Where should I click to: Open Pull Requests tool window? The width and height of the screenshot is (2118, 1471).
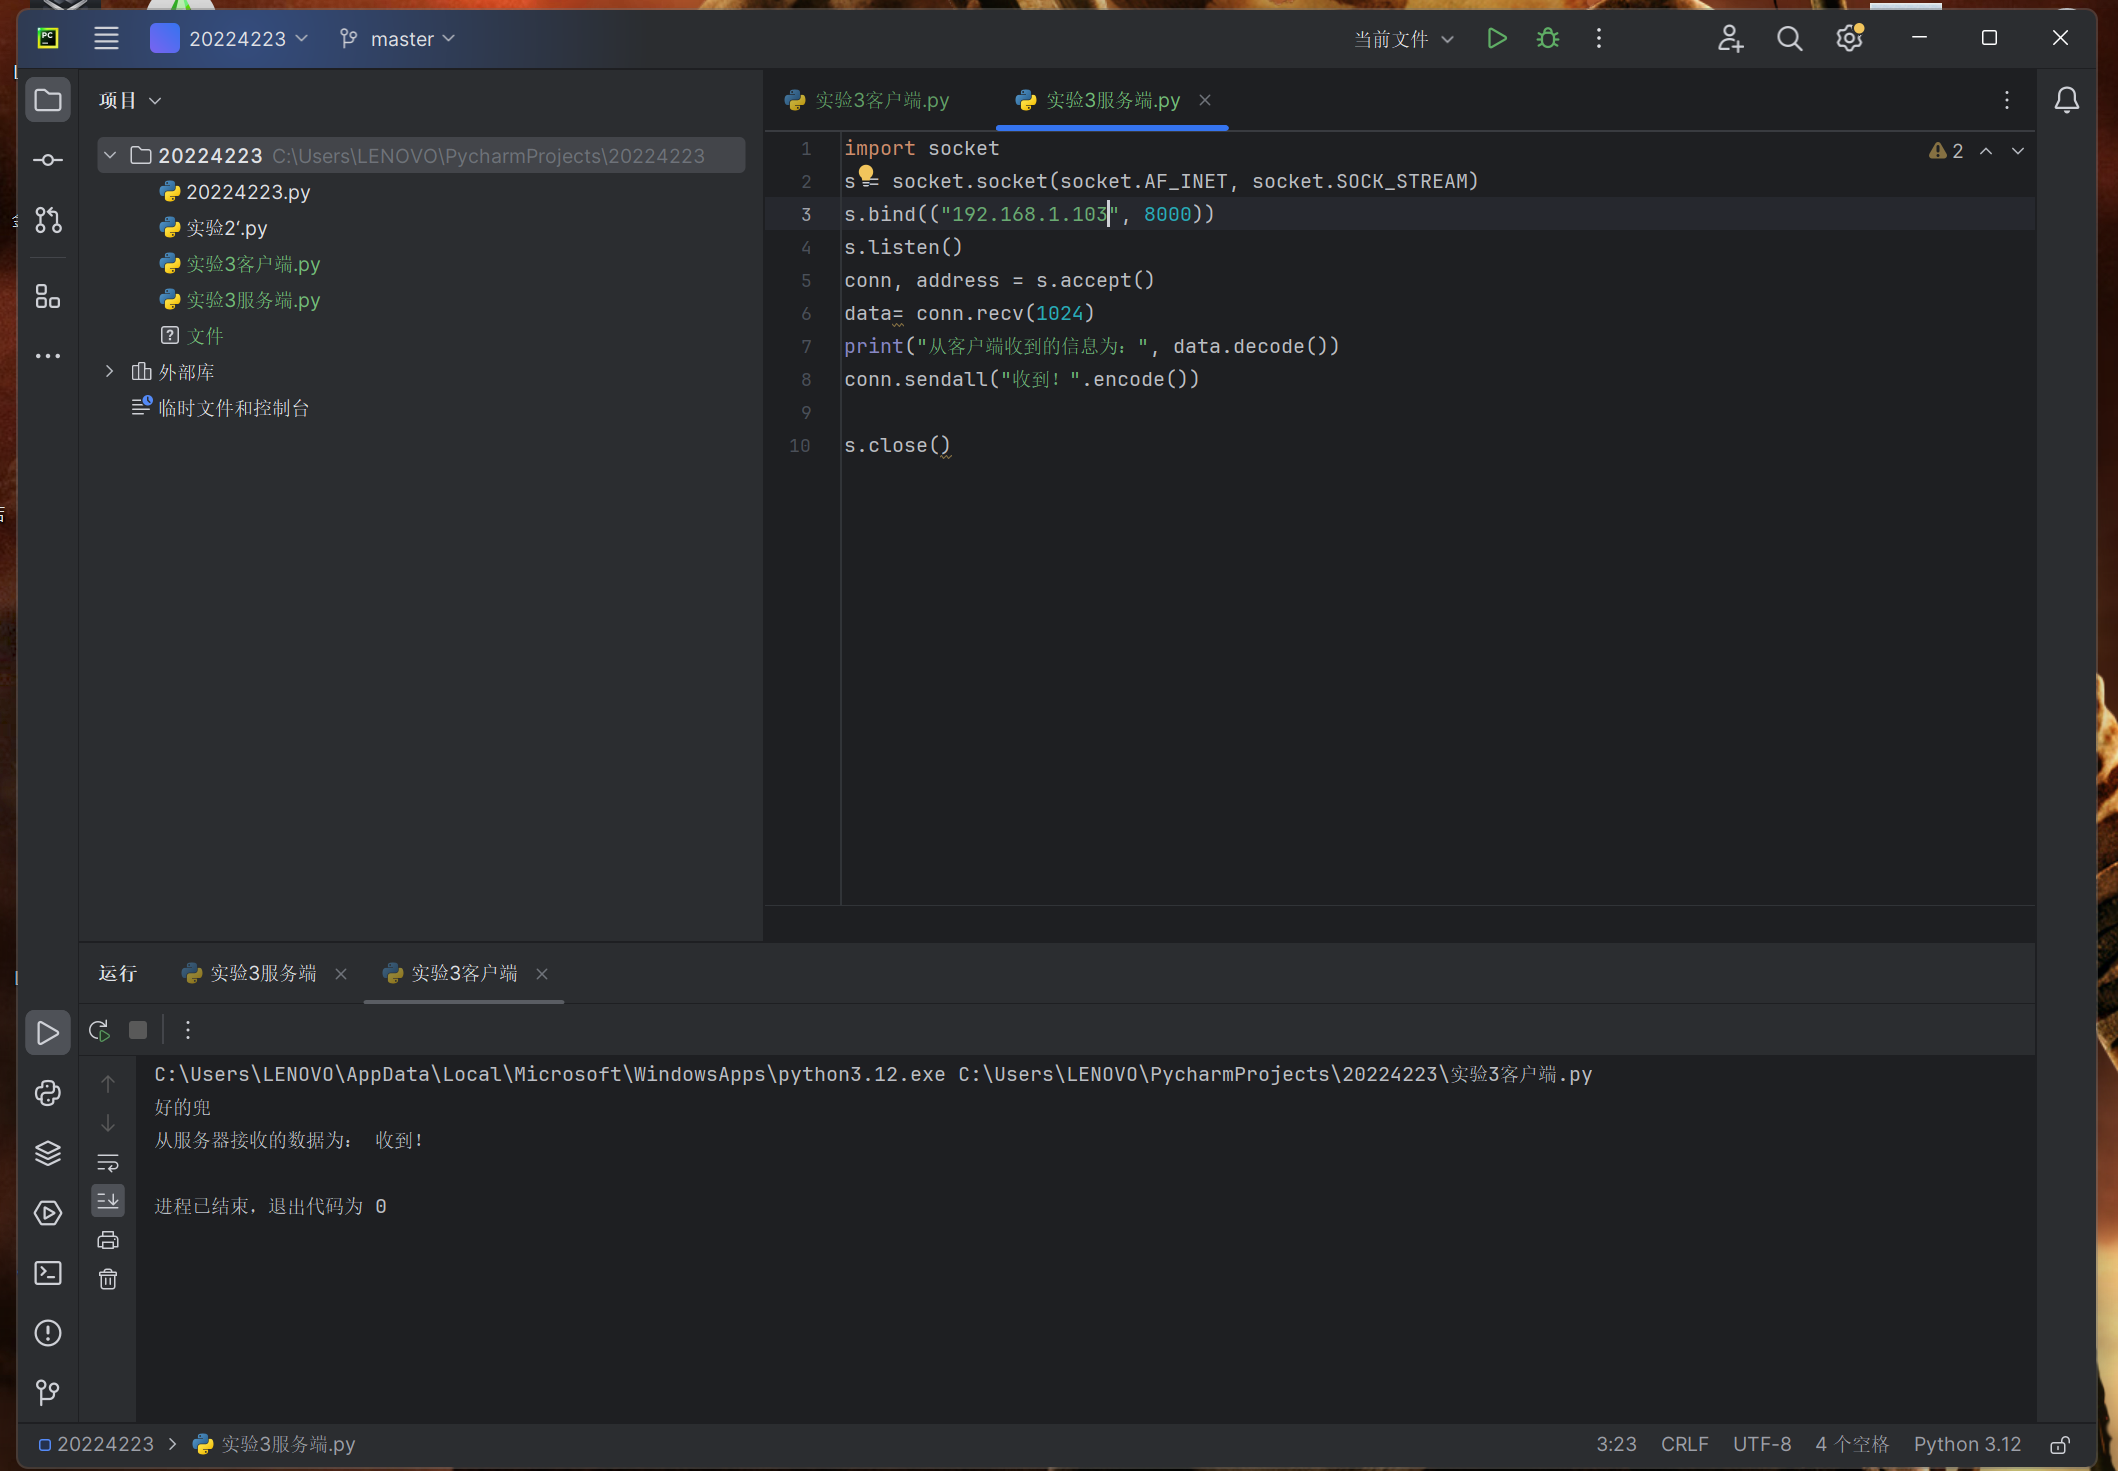[48, 220]
